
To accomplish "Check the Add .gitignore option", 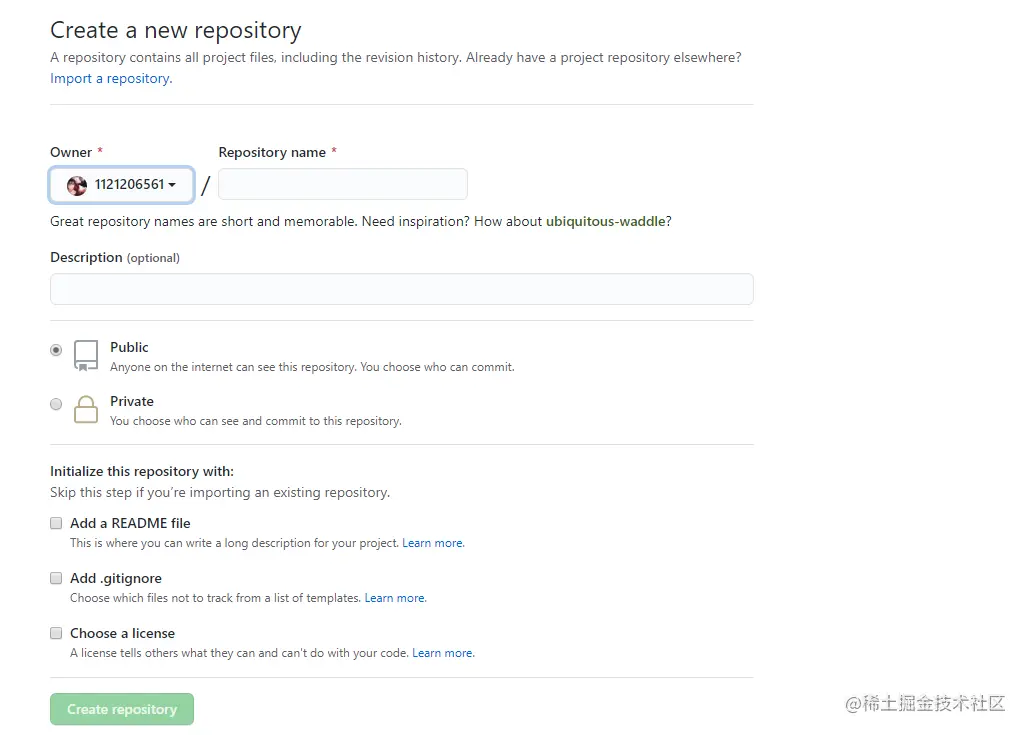I will (56, 578).
